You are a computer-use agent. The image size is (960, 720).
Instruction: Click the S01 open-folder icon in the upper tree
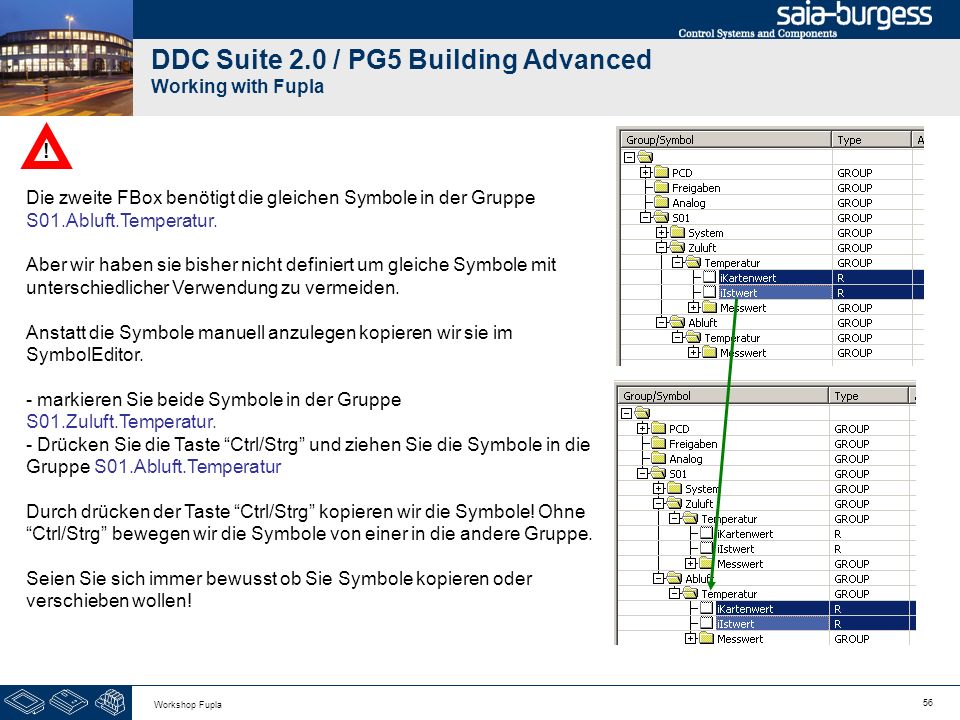pyautogui.click(x=661, y=217)
